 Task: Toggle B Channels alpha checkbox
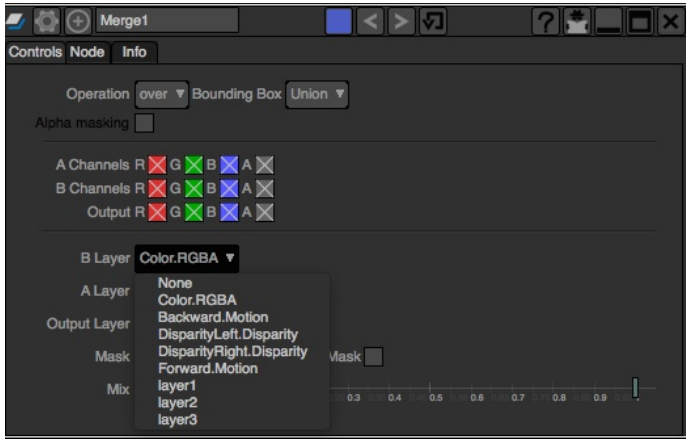click(x=265, y=188)
